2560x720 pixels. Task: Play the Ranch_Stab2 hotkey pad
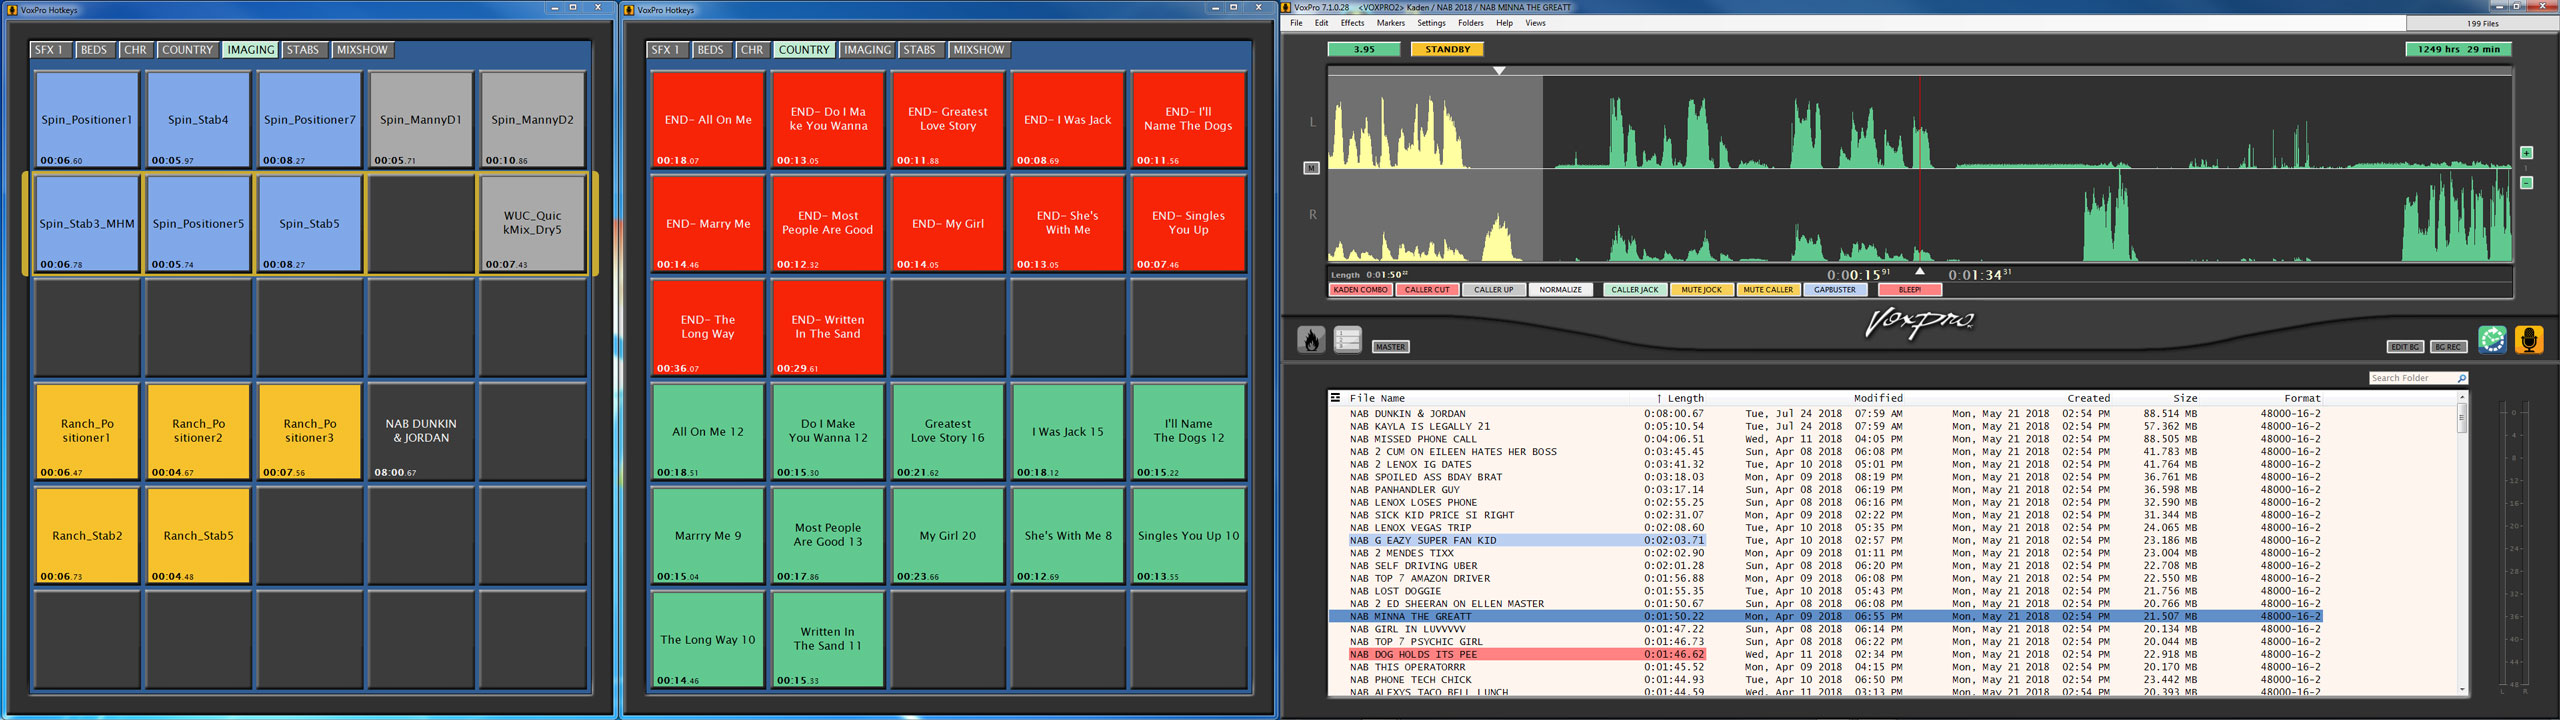(86, 535)
